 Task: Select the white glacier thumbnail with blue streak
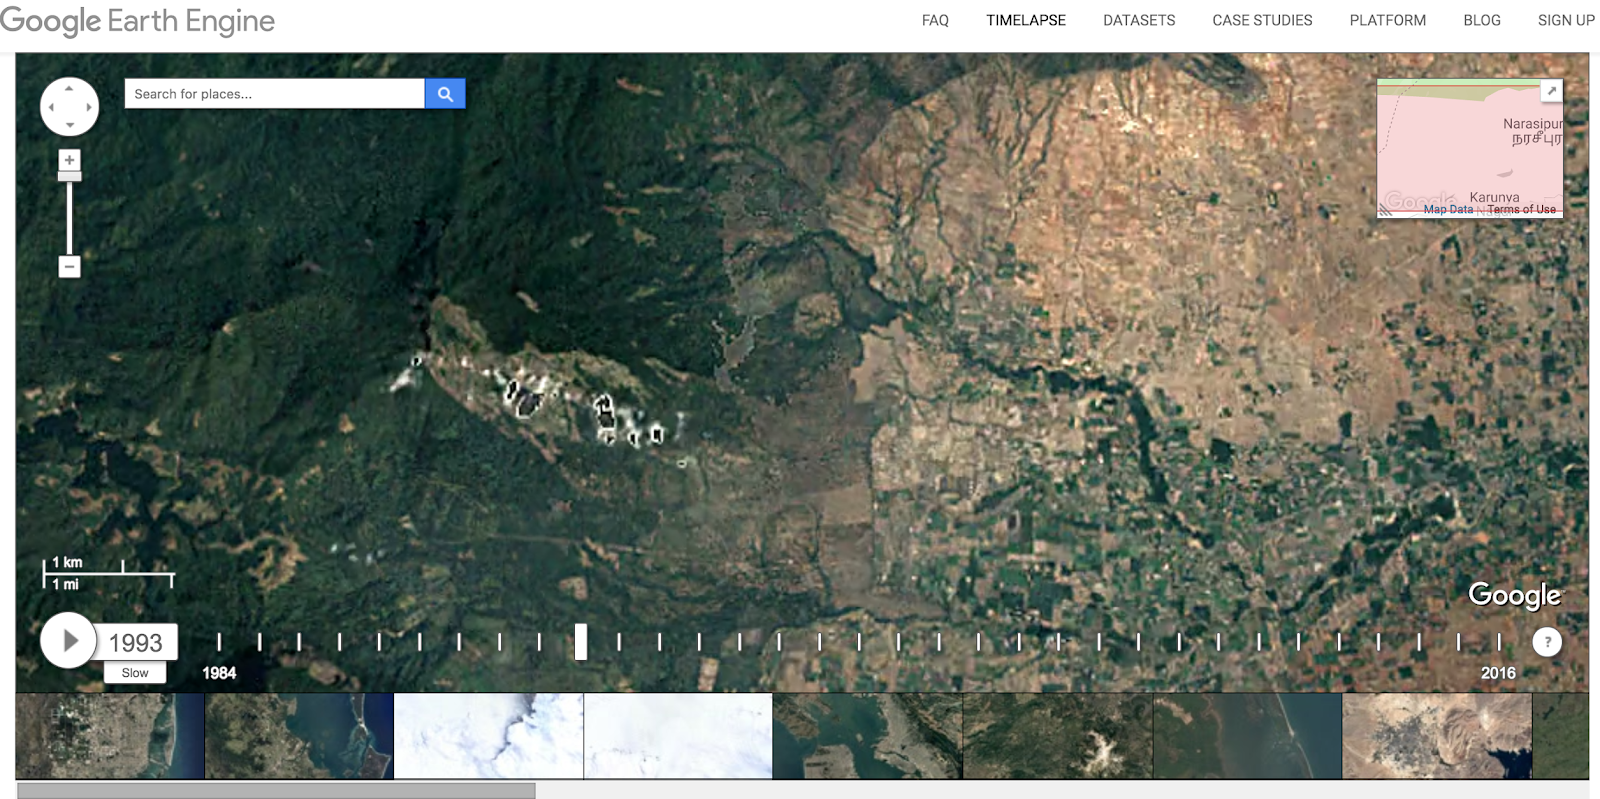(x=489, y=736)
